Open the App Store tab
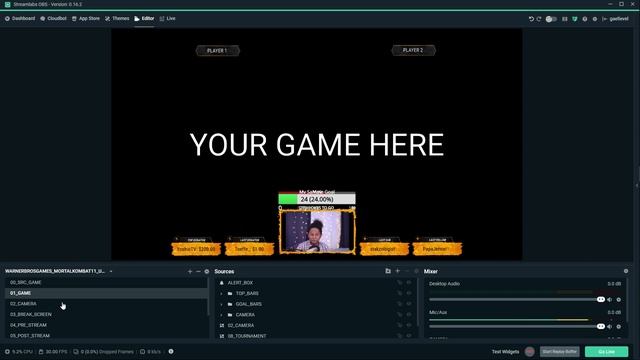The image size is (640, 360). pyautogui.click(x=86, y=18)
